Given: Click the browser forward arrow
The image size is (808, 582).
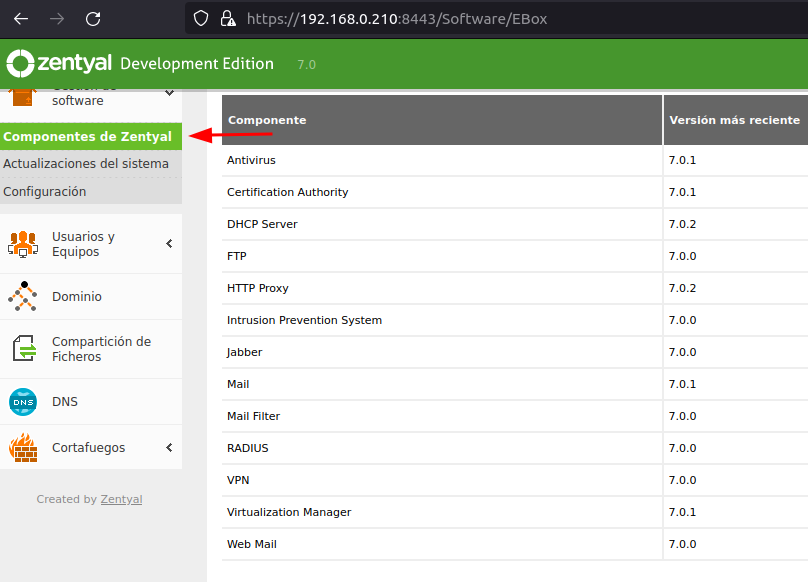Looking at the screenshot, I should point(57,19).
